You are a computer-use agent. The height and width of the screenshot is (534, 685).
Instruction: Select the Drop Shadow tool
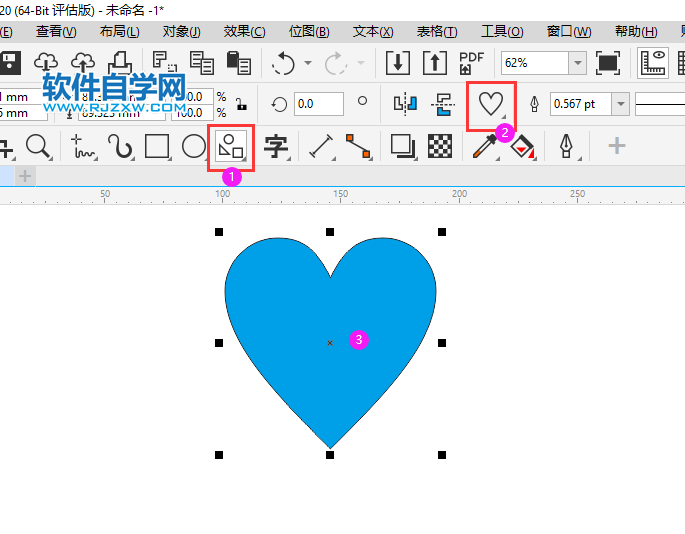click(x=402, y=147)
